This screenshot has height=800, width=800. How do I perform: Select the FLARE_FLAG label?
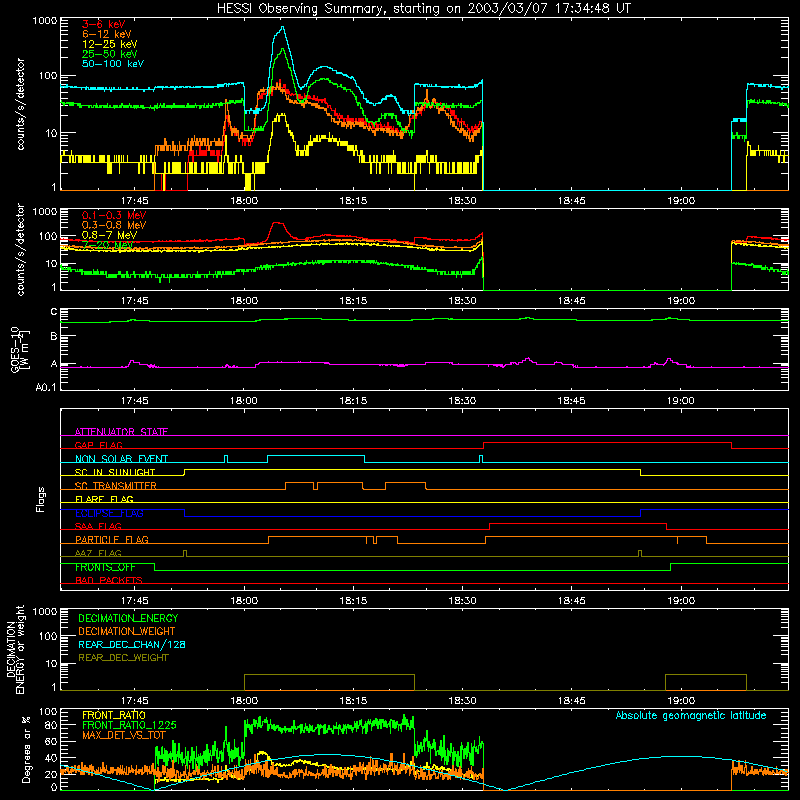click(104, 499)
